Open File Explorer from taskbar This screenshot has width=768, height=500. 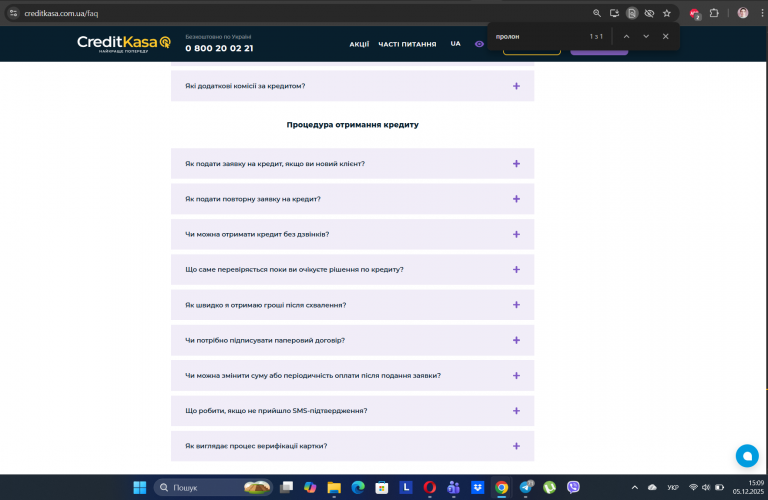tap(334, 487)
